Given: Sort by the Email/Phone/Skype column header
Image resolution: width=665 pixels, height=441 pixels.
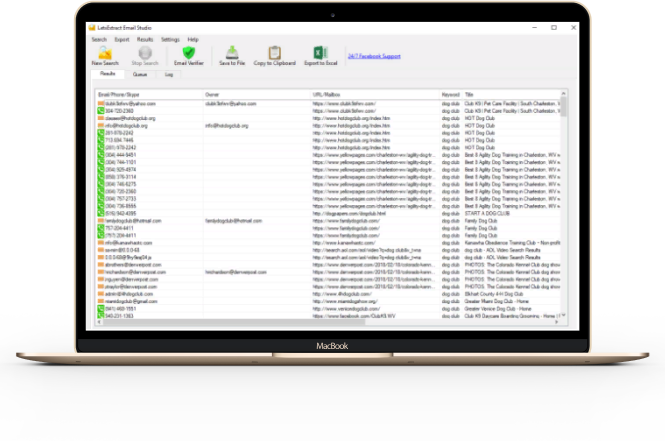Looking at the screenshot, I should pos(150,95).
